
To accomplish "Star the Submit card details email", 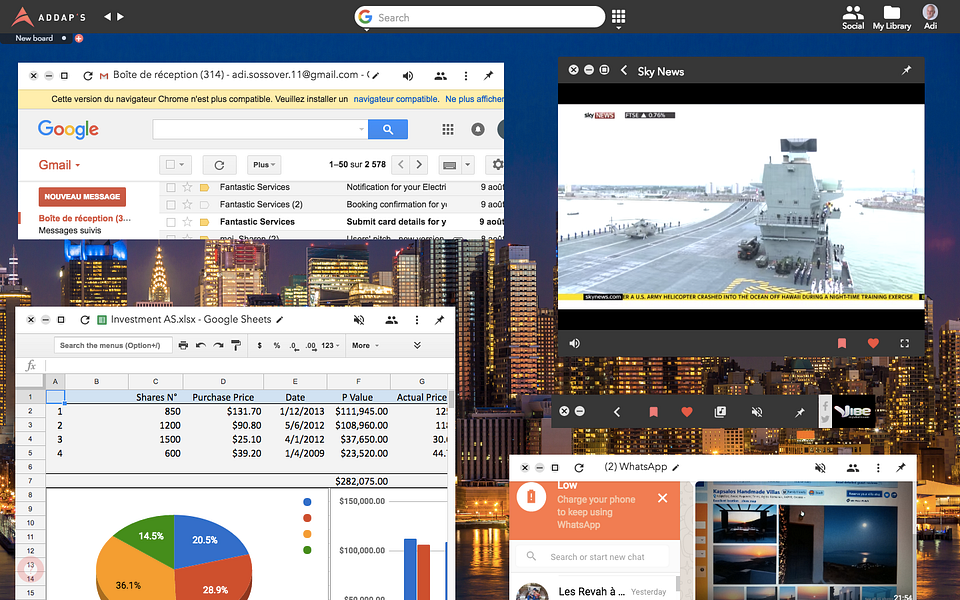I will click(x=187, y=222).
